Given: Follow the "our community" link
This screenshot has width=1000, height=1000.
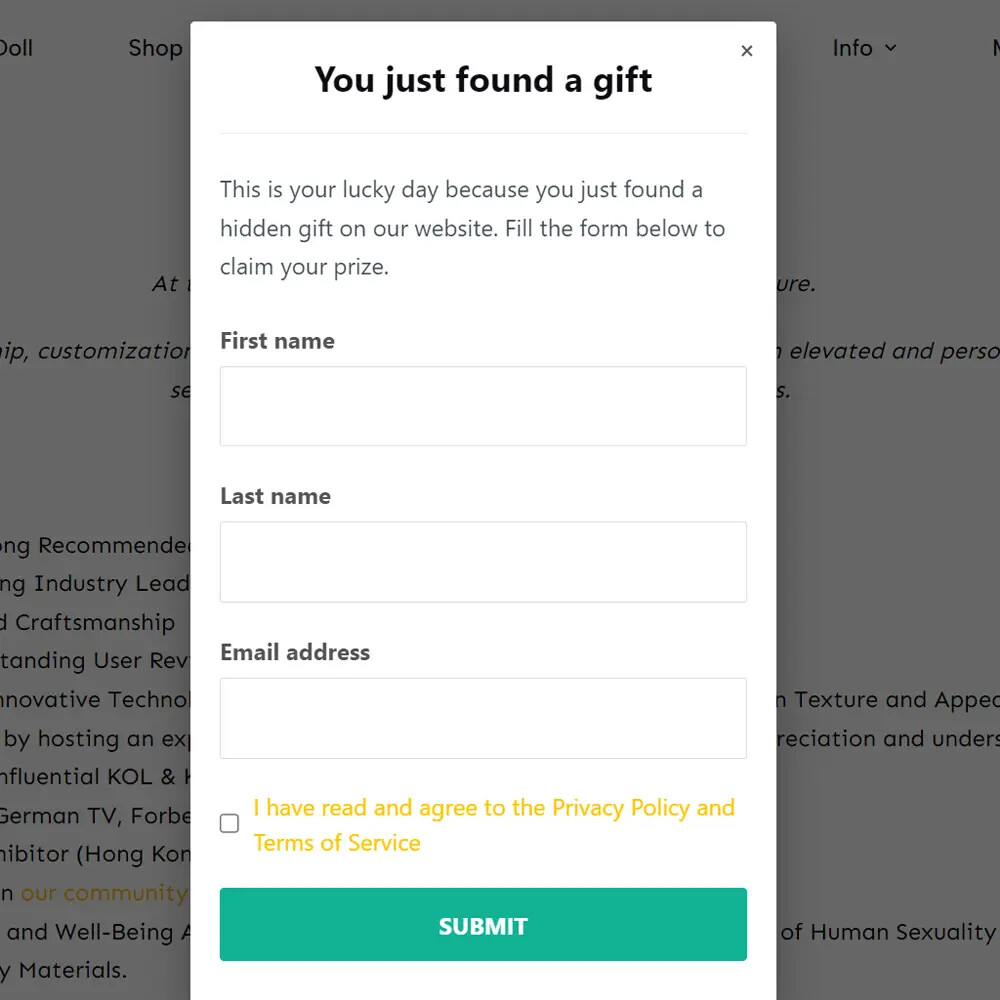Looking at the screenshot, I should tap(104, 892).
